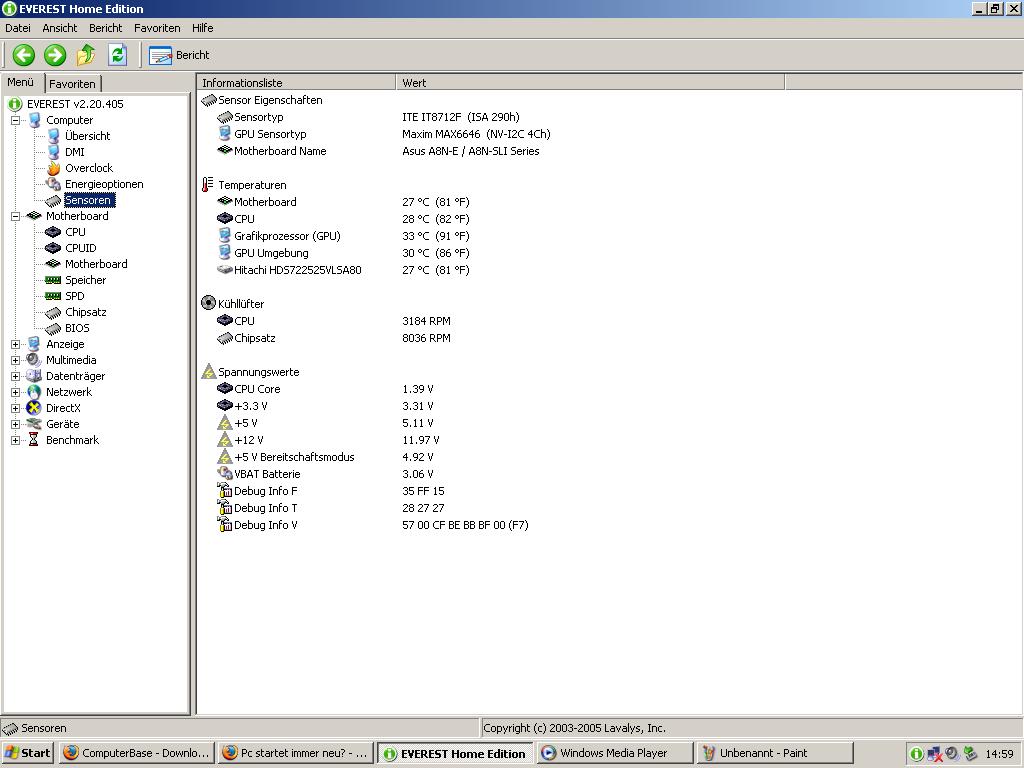Screen dimensions: 1024x768
Task: Expand the Multimedia tree node
Action: [x=16, y=360]
